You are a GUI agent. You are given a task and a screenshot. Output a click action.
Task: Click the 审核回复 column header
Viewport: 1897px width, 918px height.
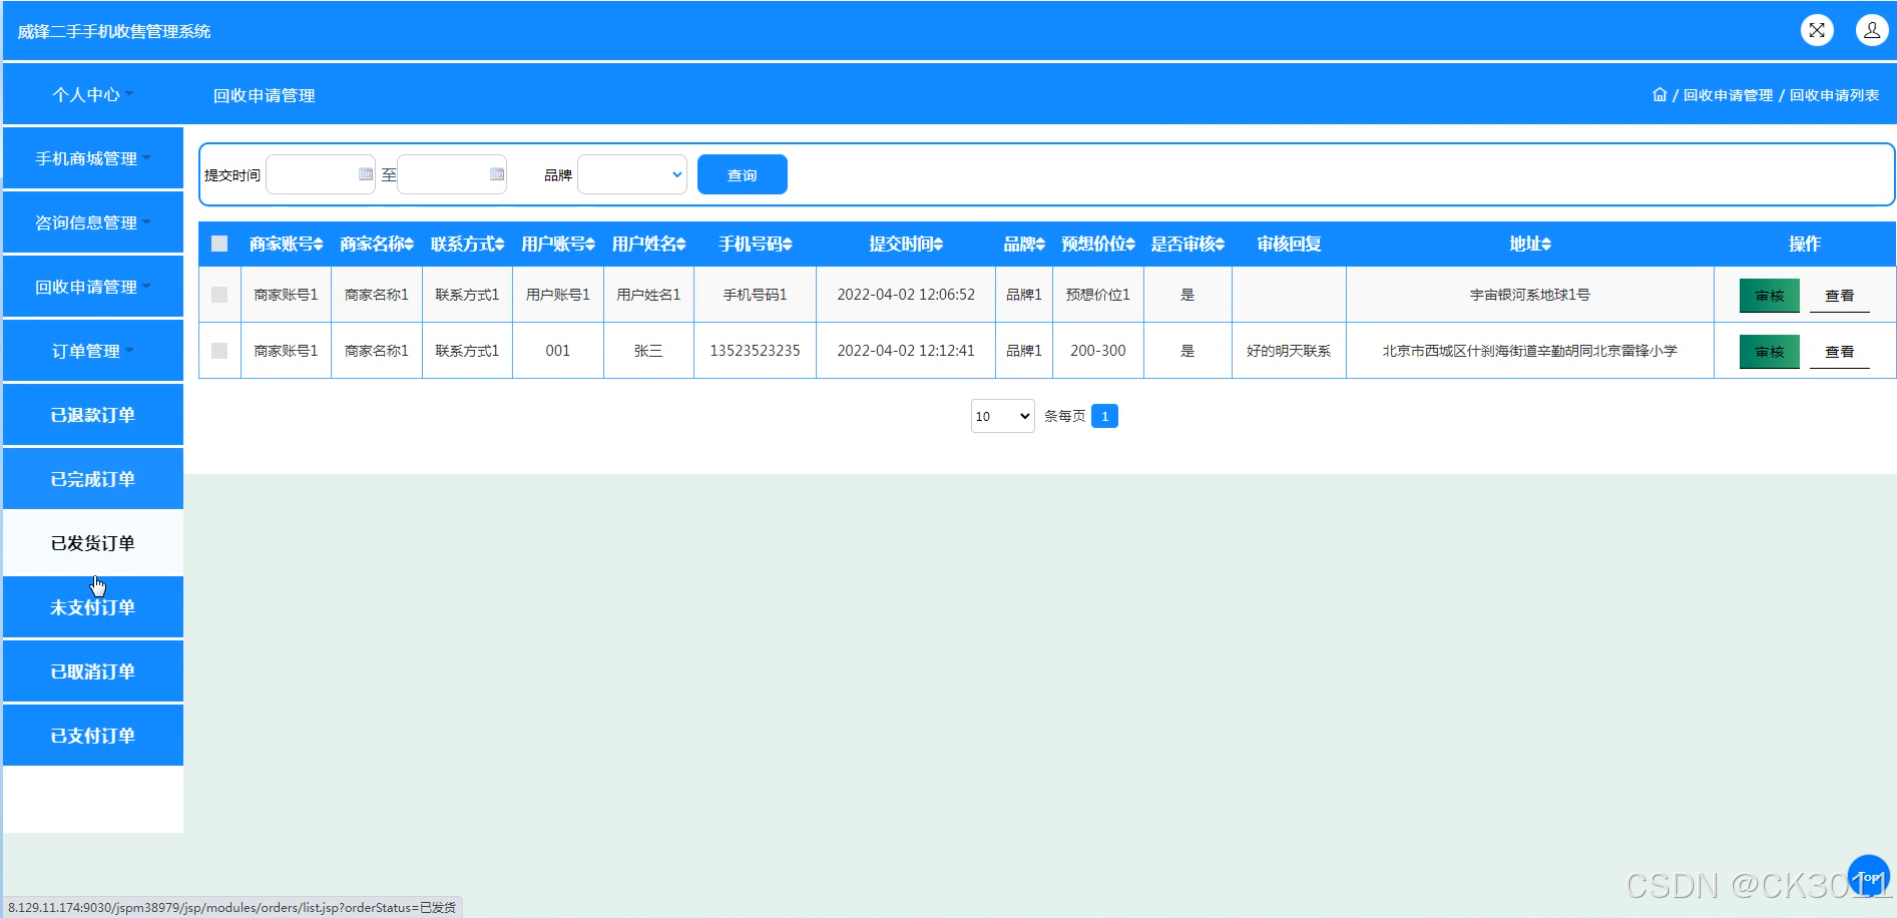[1289, 244]
